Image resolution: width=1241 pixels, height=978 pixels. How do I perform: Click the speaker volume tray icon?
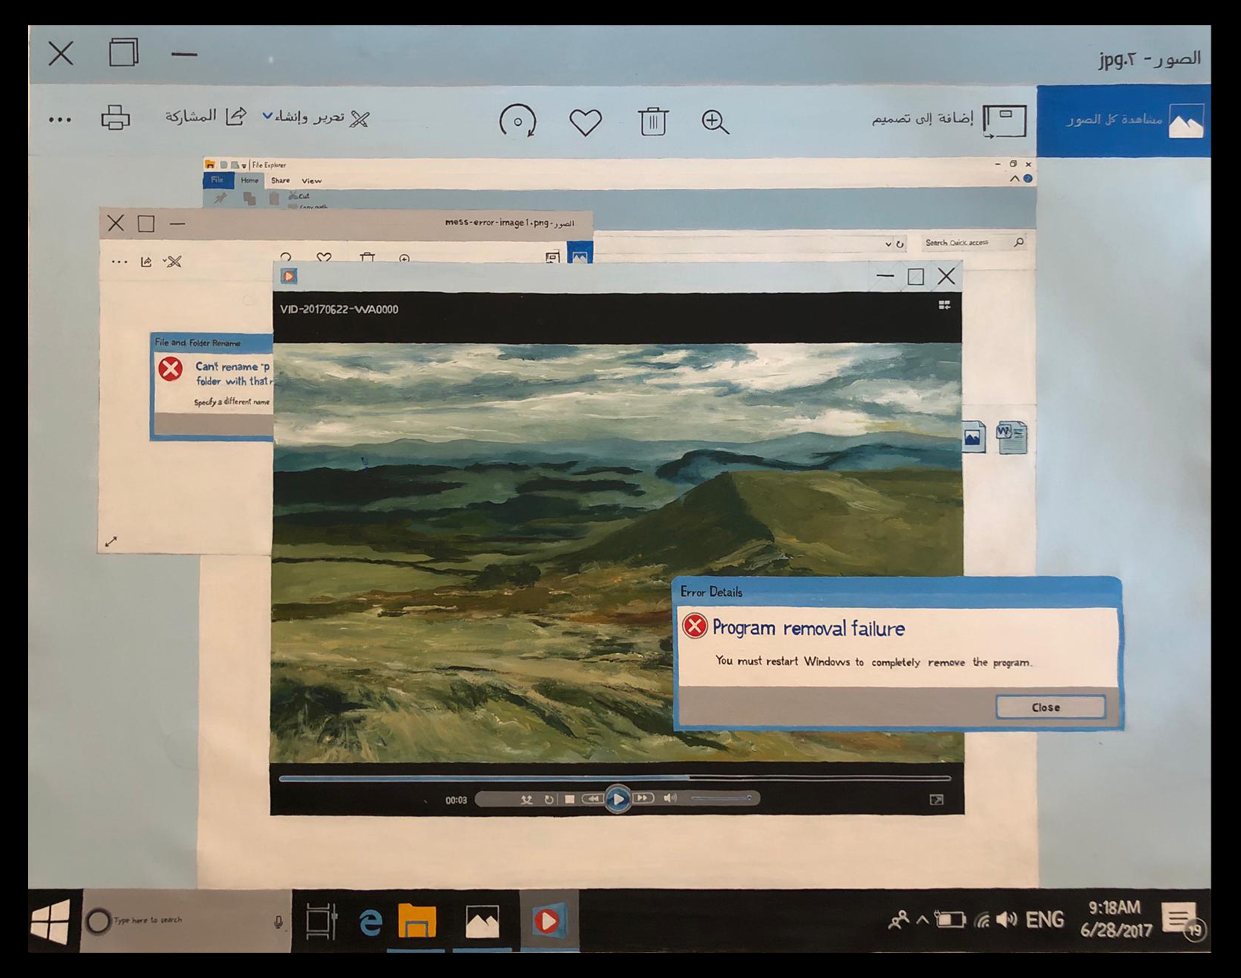(1007, 920)
